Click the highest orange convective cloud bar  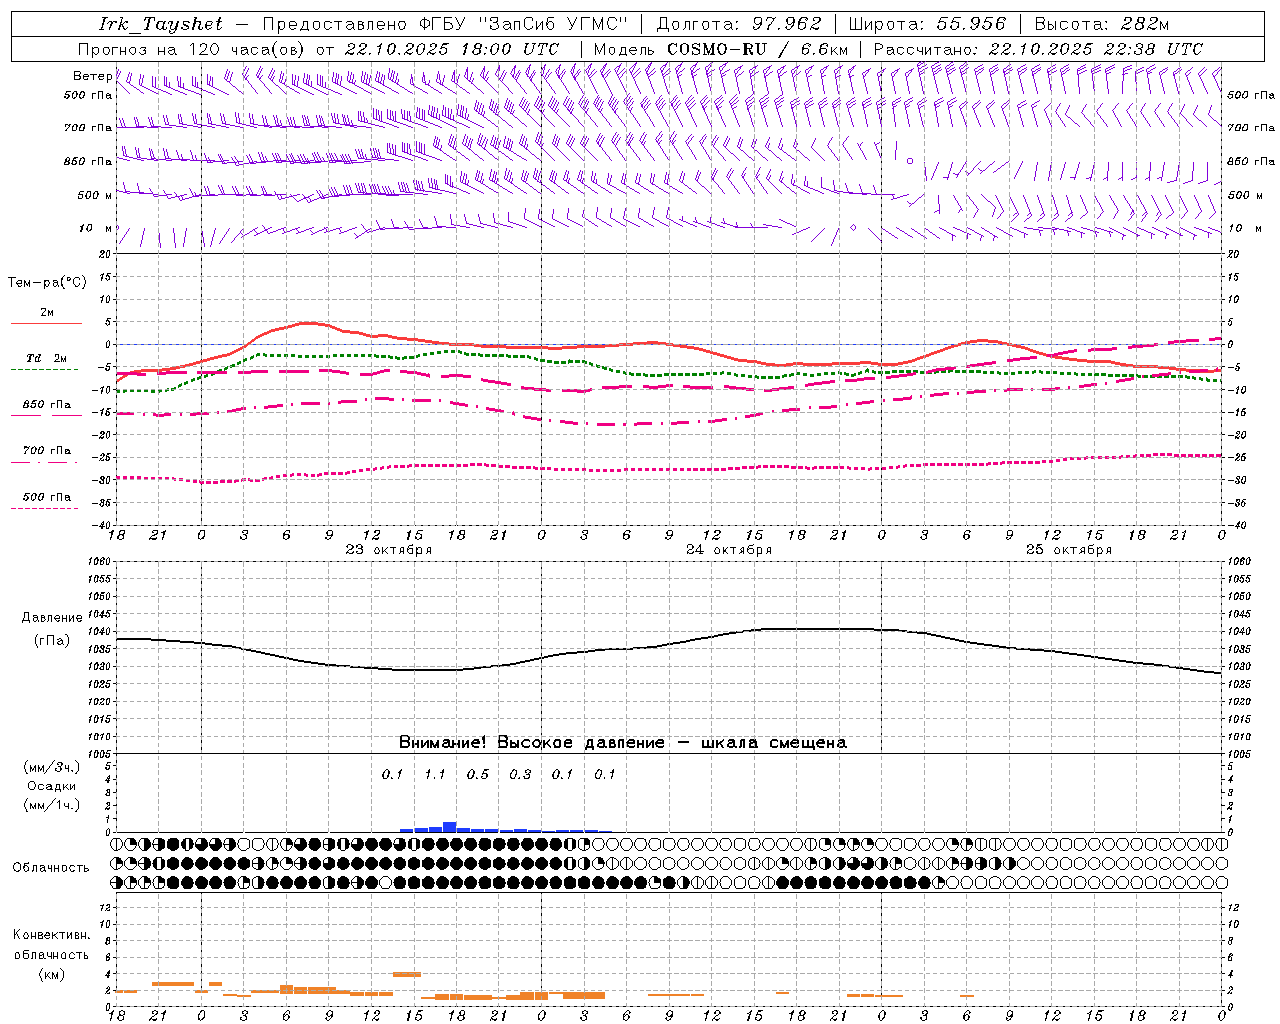click(x=407, y=974)
